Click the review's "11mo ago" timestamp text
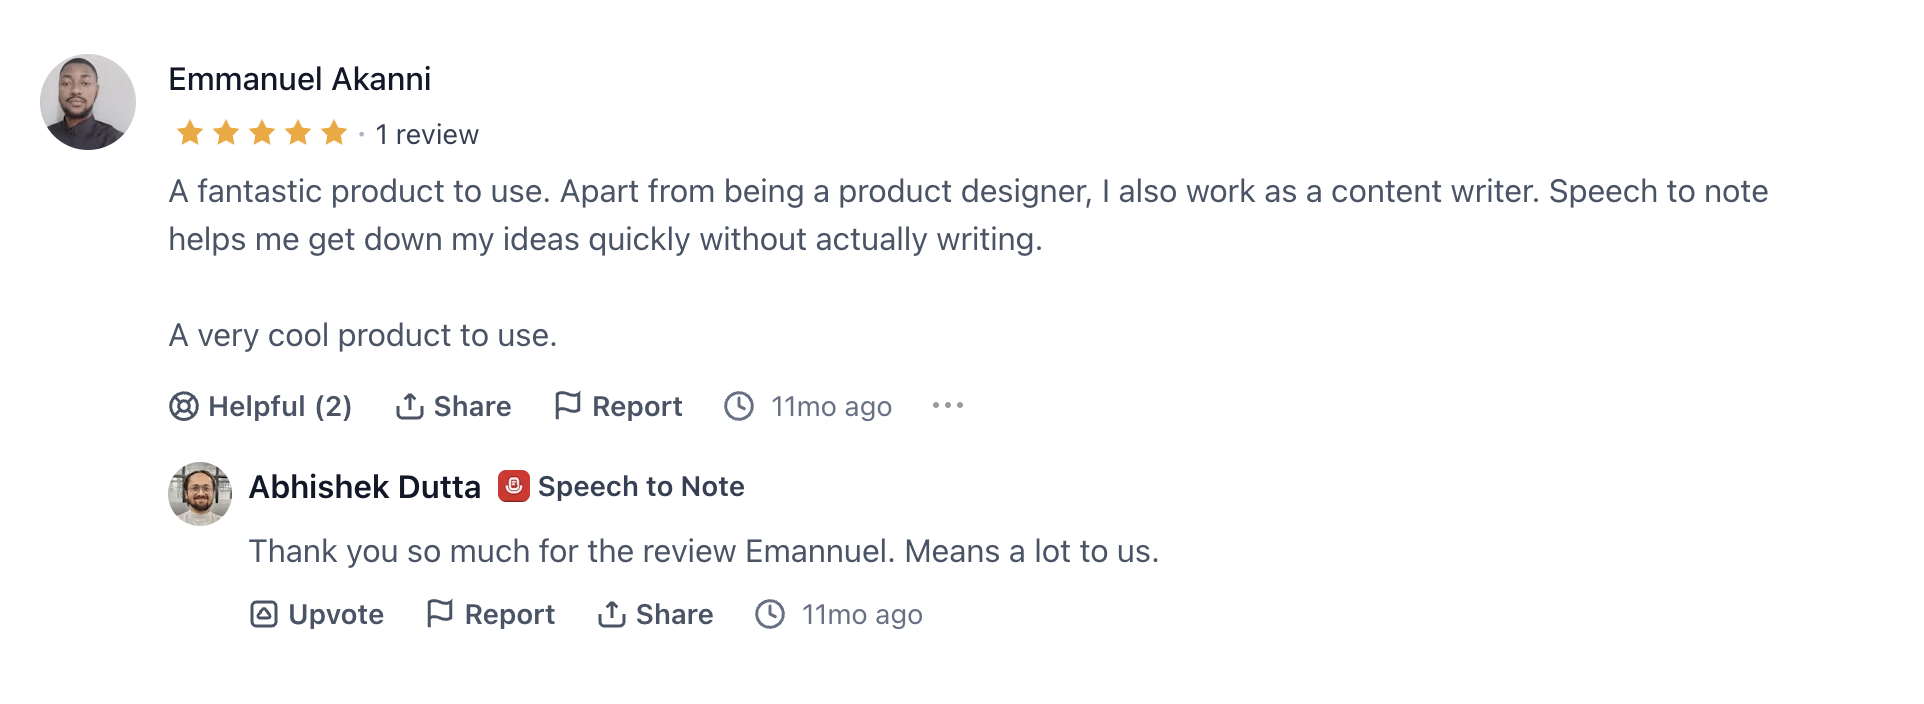The width and height of the screenshot is (1924, 704). point(831,407)
